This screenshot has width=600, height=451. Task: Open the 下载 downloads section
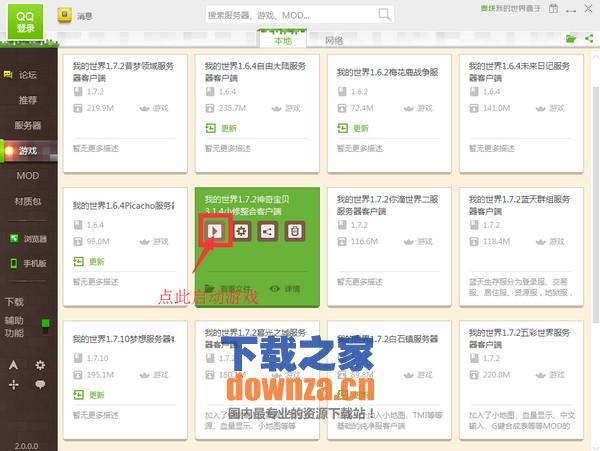tap(15, 302)
